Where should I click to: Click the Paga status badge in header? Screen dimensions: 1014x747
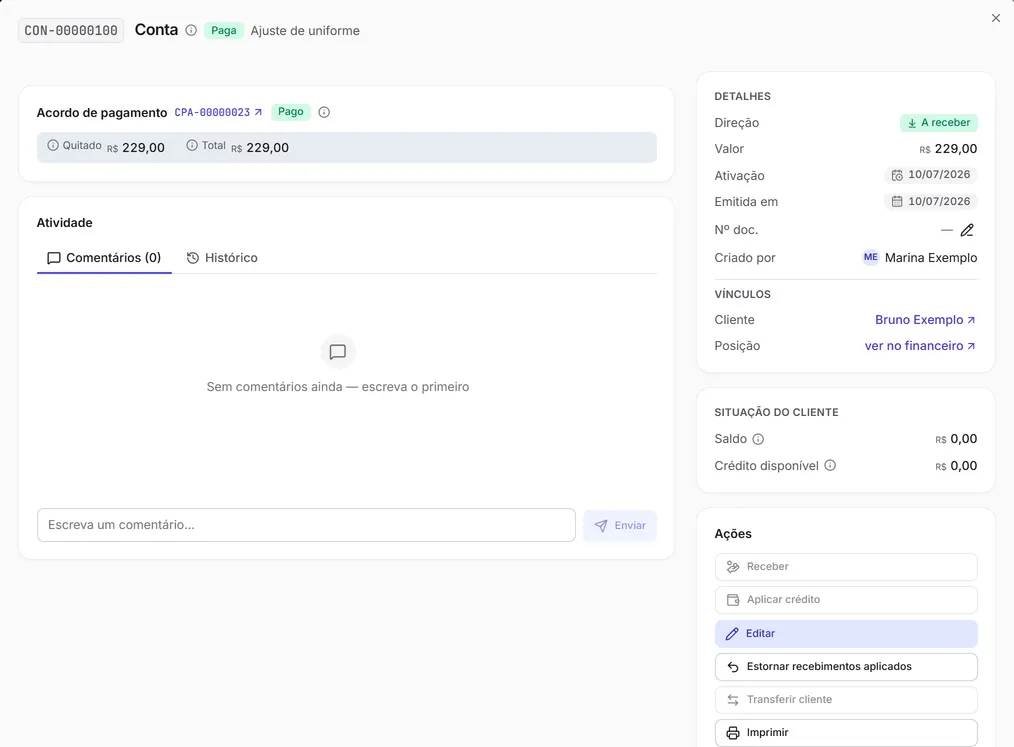pos(224,30)
